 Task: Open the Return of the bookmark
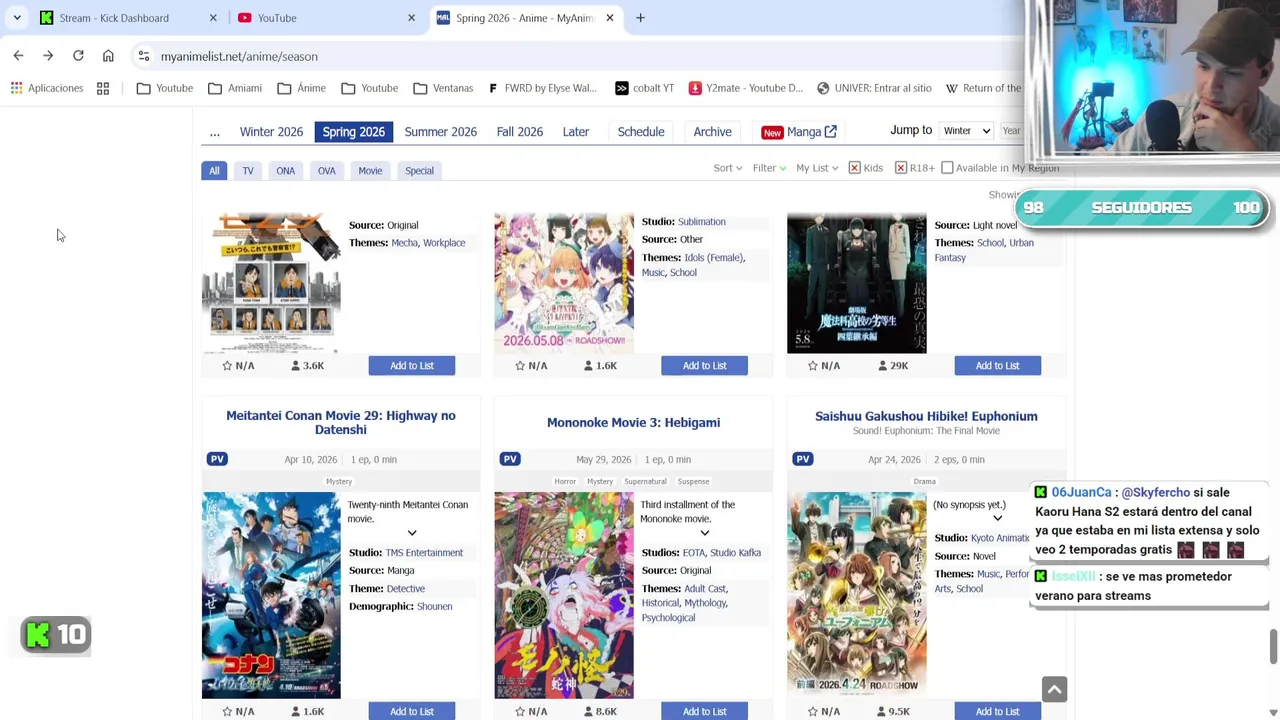pos(983,88)
